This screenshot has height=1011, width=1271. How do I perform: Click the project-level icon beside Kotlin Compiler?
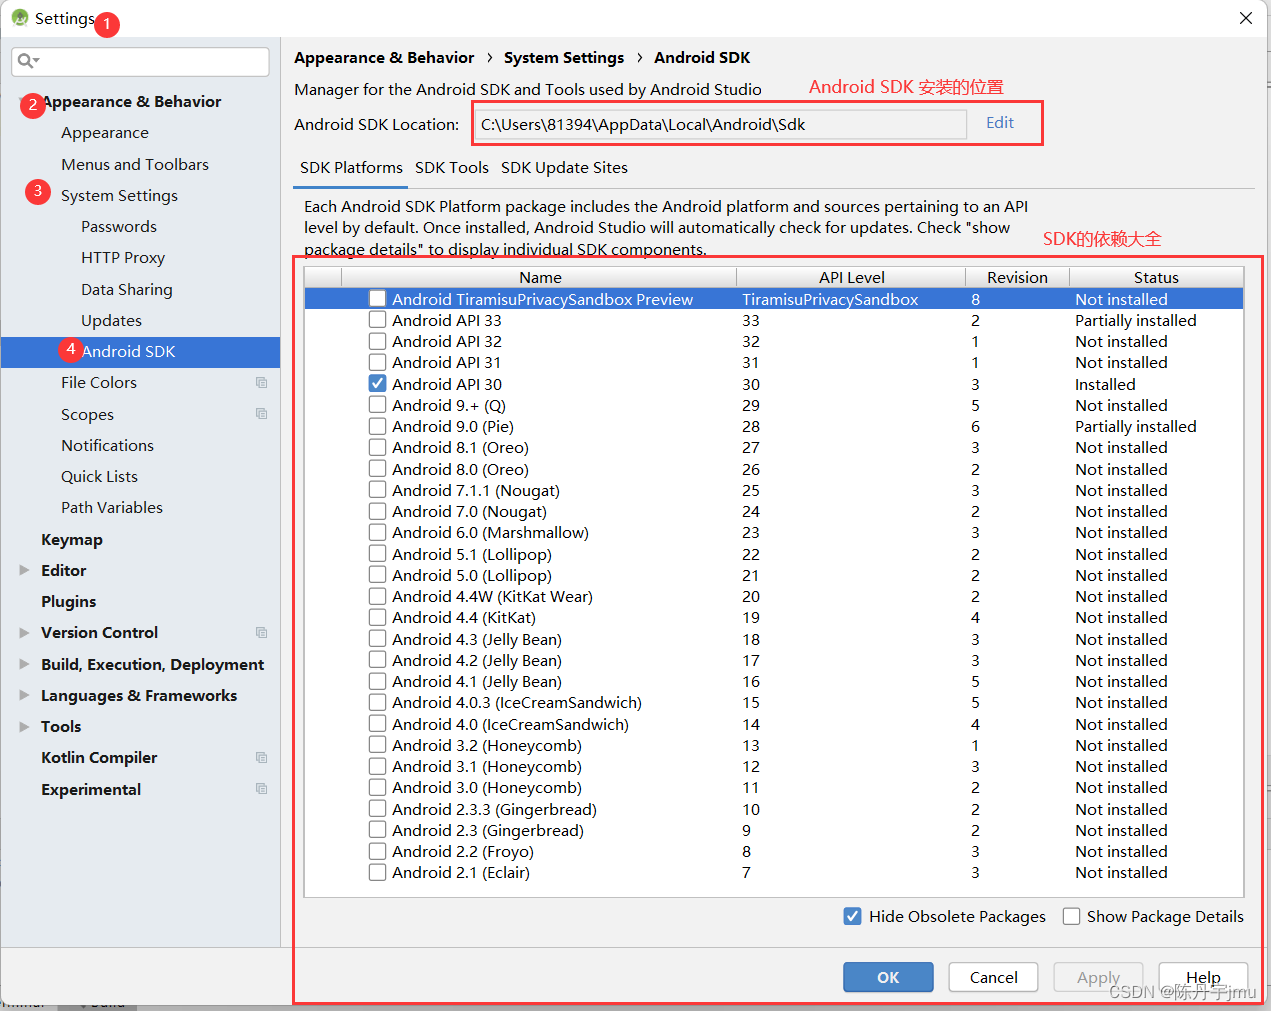pyautogui.click(x=262, y=758)
